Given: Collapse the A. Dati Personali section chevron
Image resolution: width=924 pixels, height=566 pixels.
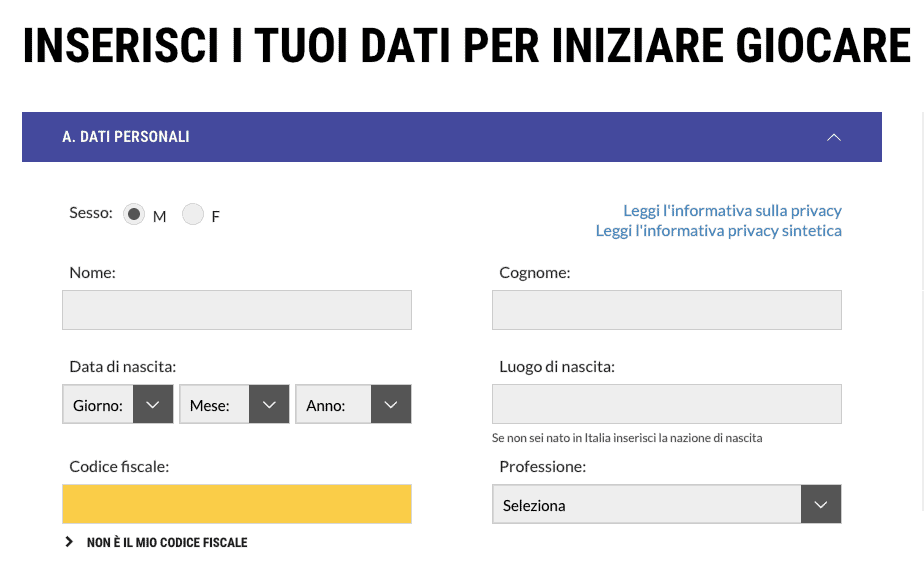Looking at the screenshot, I should [x=833, y=137].
